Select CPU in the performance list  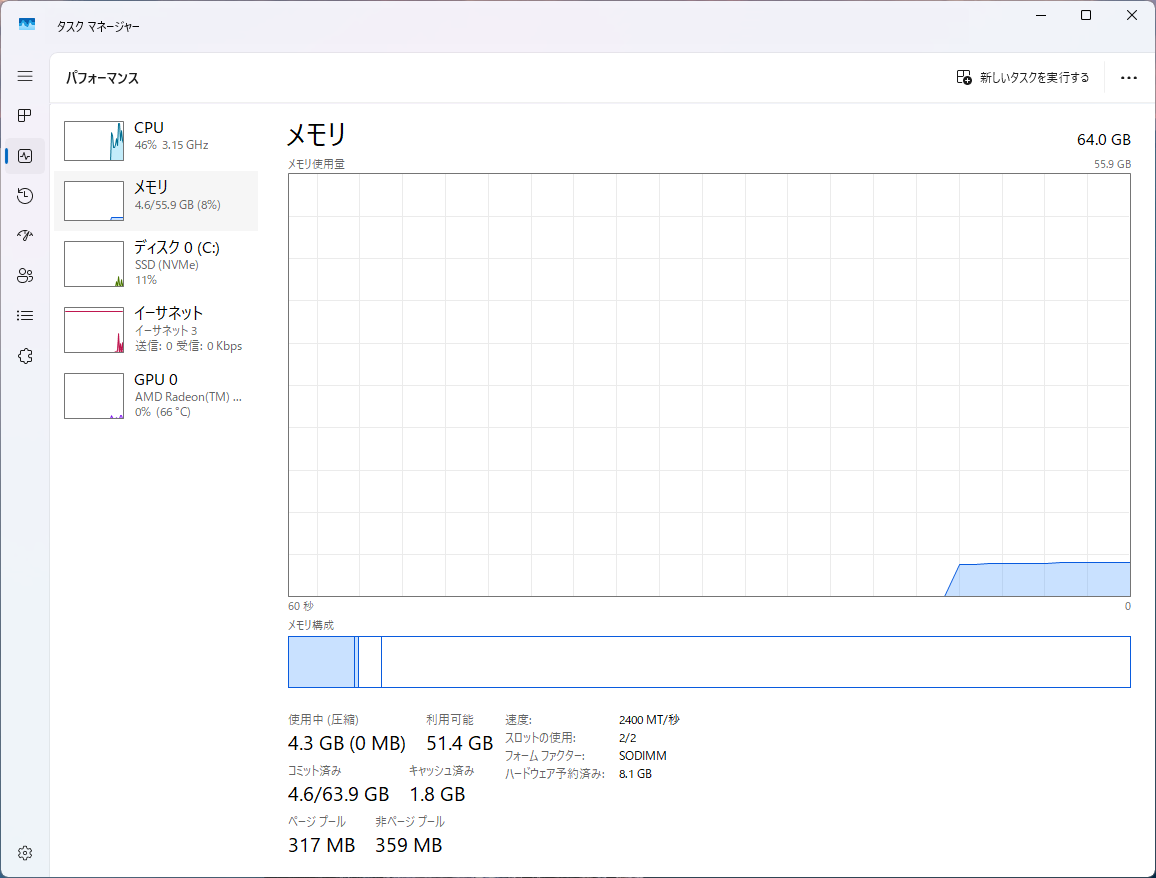[156, 140]
